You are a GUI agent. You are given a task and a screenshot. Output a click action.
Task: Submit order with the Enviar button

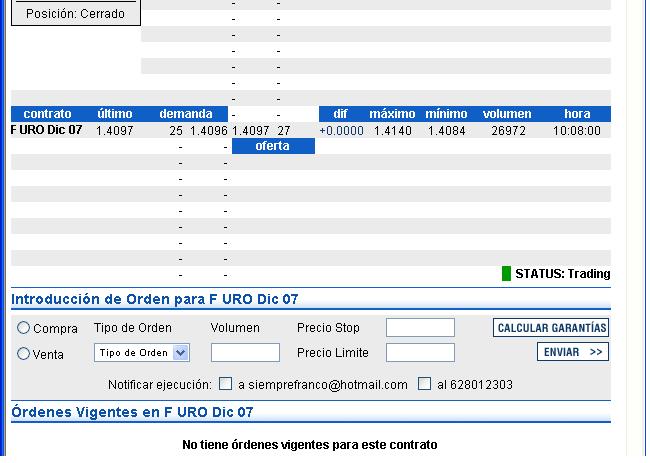pyautogui.click(x=573, y=351)
